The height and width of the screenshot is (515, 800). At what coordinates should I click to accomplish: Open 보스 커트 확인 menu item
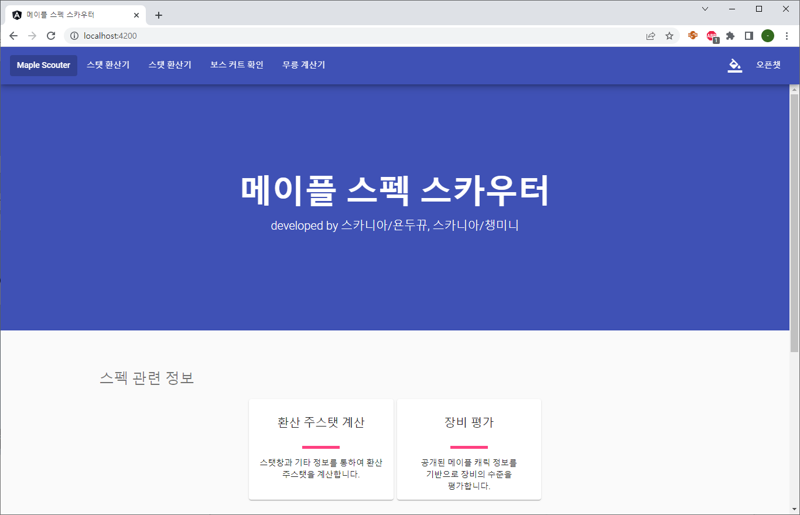pos(237,65)
